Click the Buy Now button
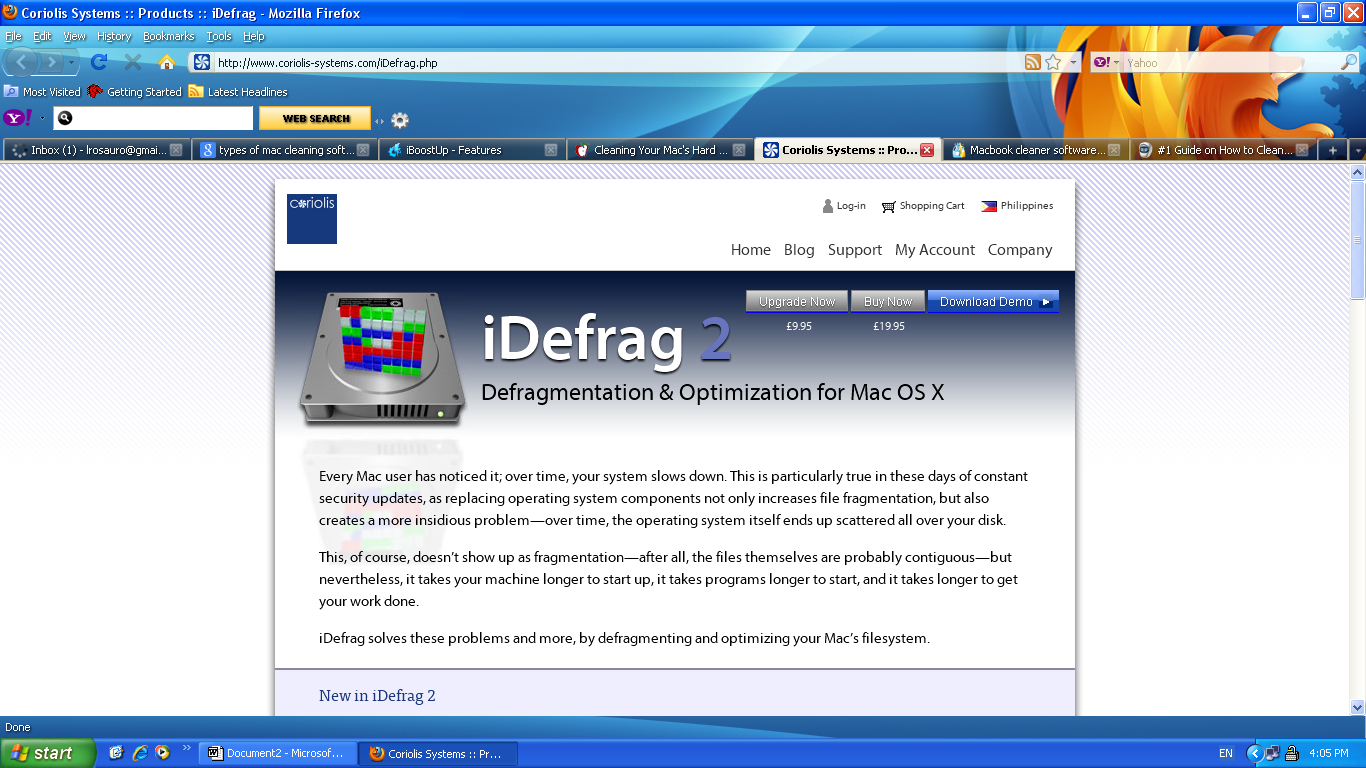Viewport: 1366px width, 768px height. tap(888, 302)
